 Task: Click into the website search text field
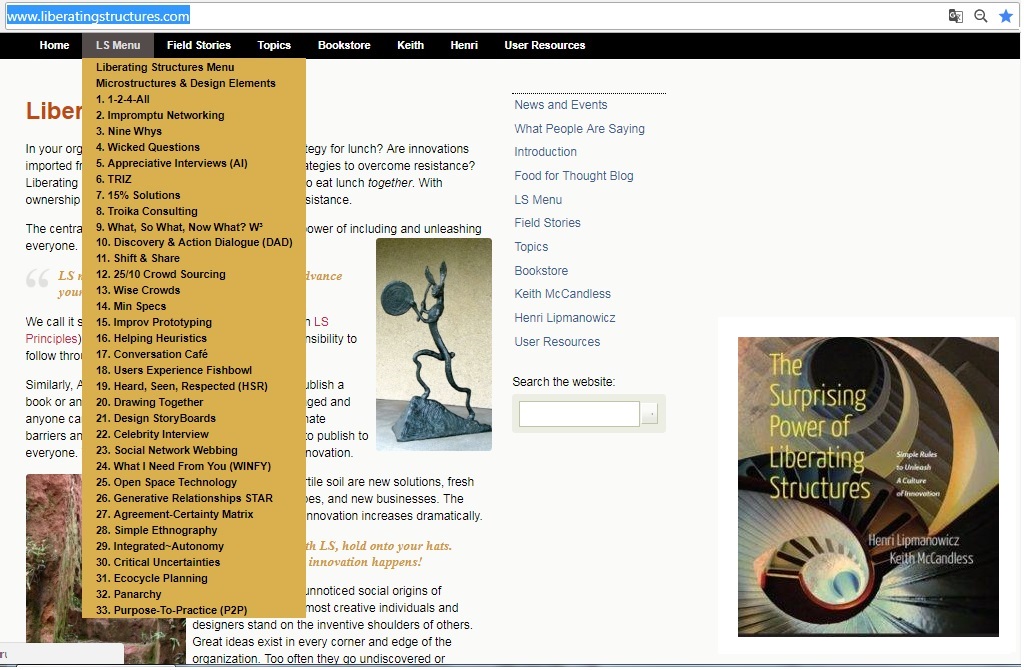click(579, 414)
